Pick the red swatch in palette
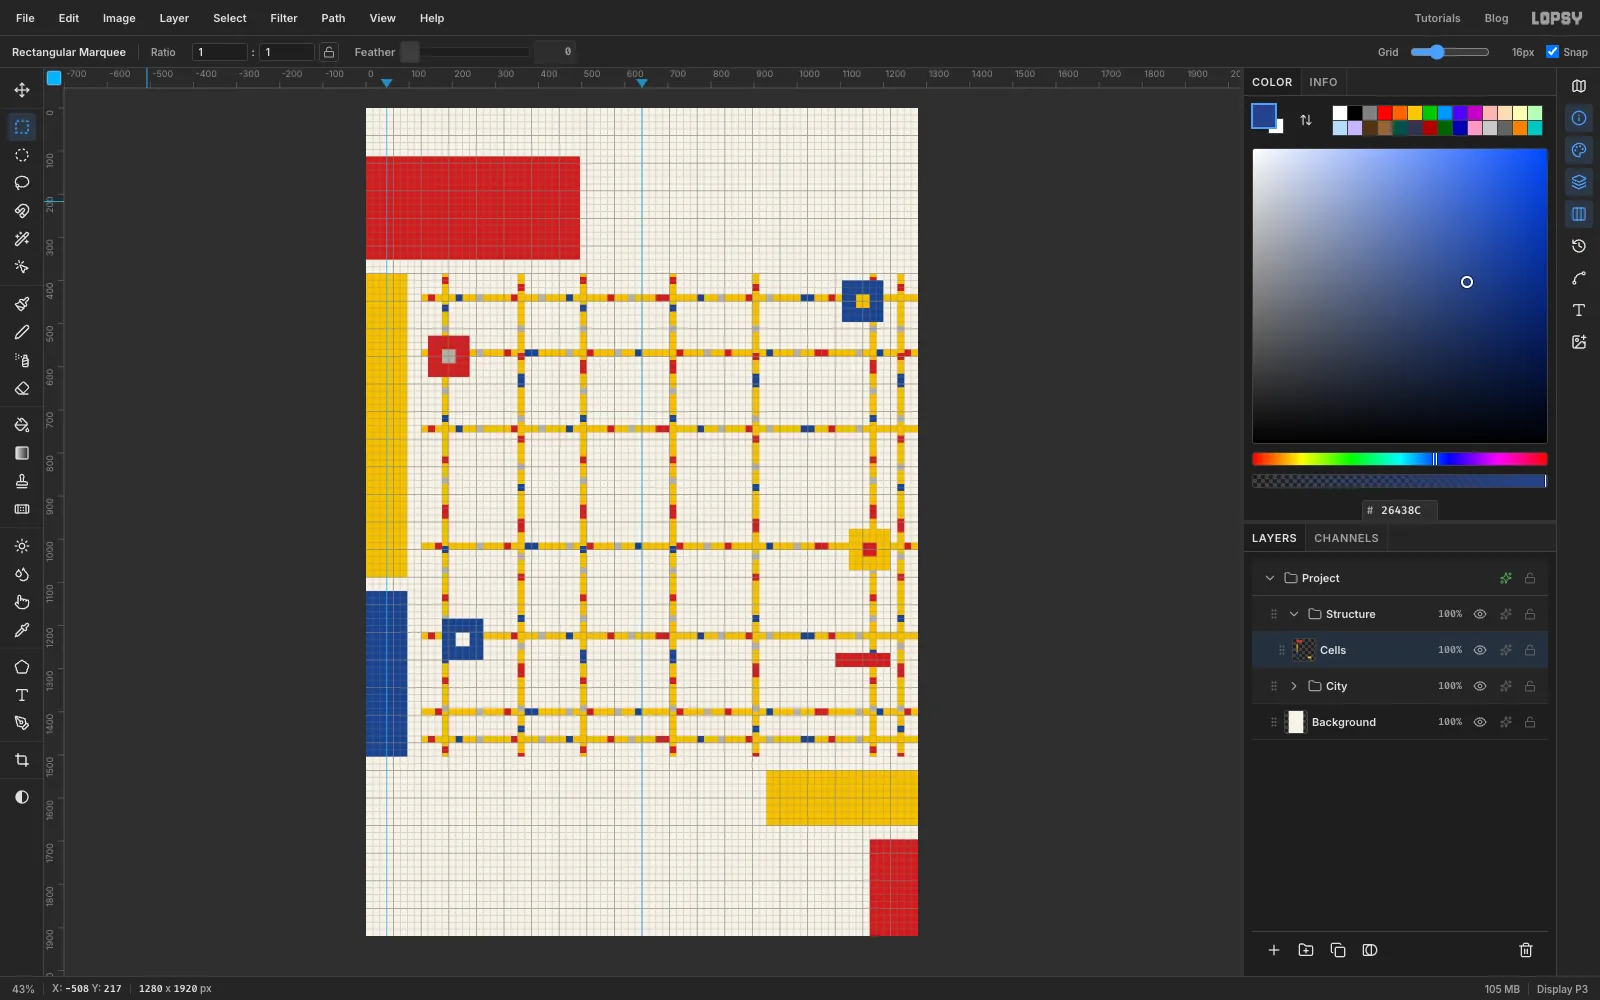The image size is (1600, 1000). [x=1385, y=113]
